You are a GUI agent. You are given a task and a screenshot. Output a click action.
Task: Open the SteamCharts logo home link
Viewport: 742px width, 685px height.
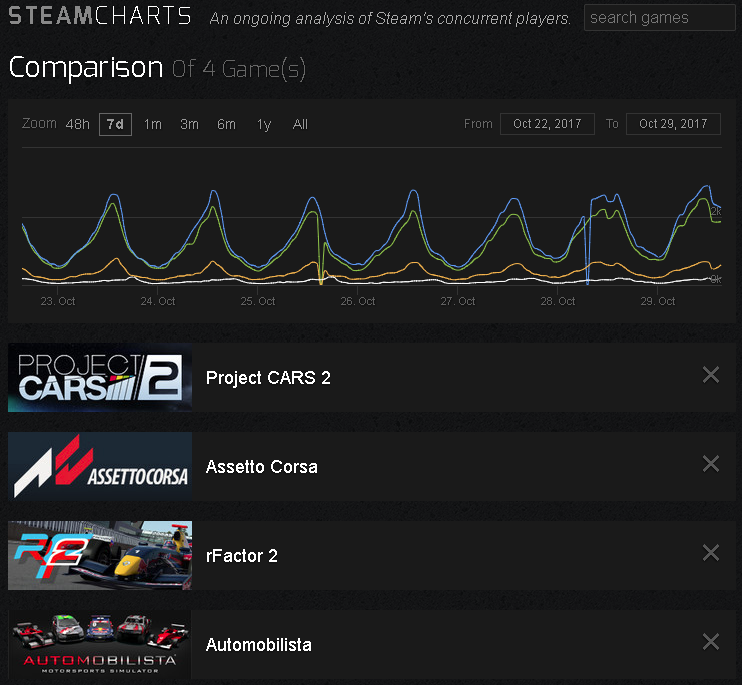pos(100,16)
